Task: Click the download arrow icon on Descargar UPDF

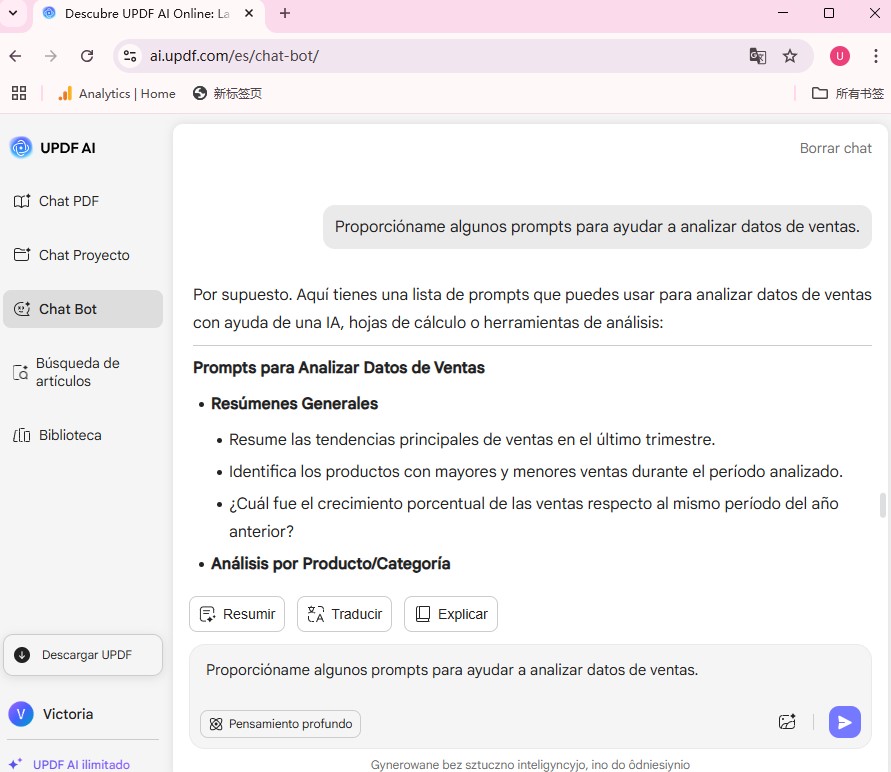Action: click(x=22, y=655)
